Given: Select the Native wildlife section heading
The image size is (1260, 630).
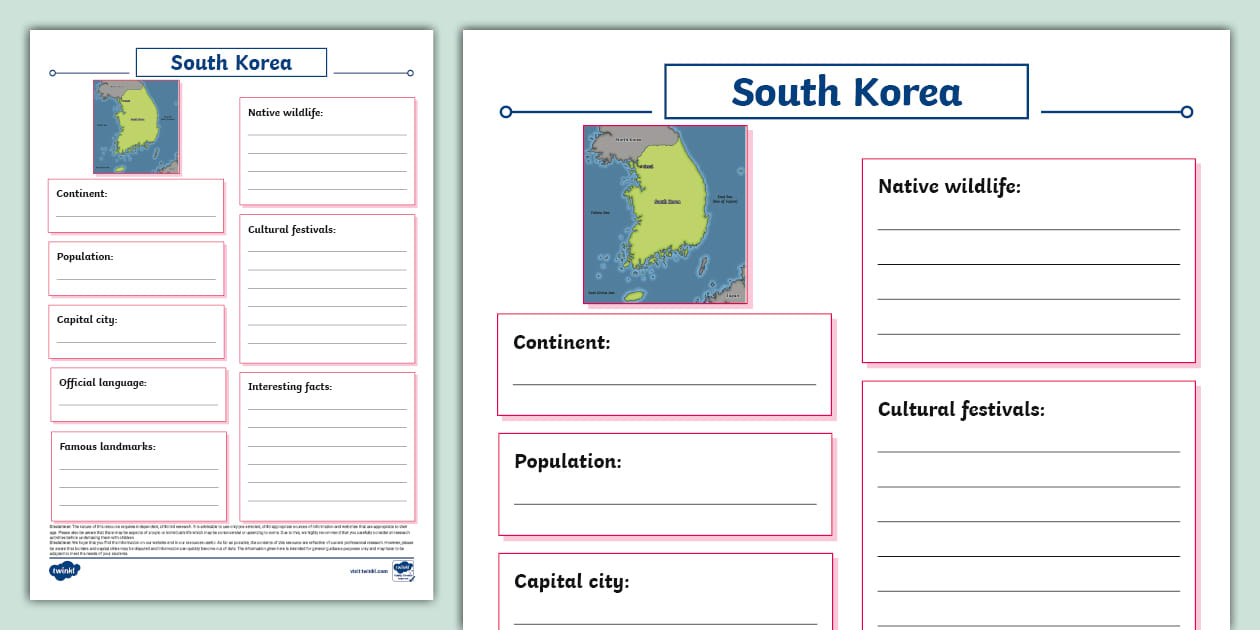Looking at the screenshot, I should tap(952, 186).
